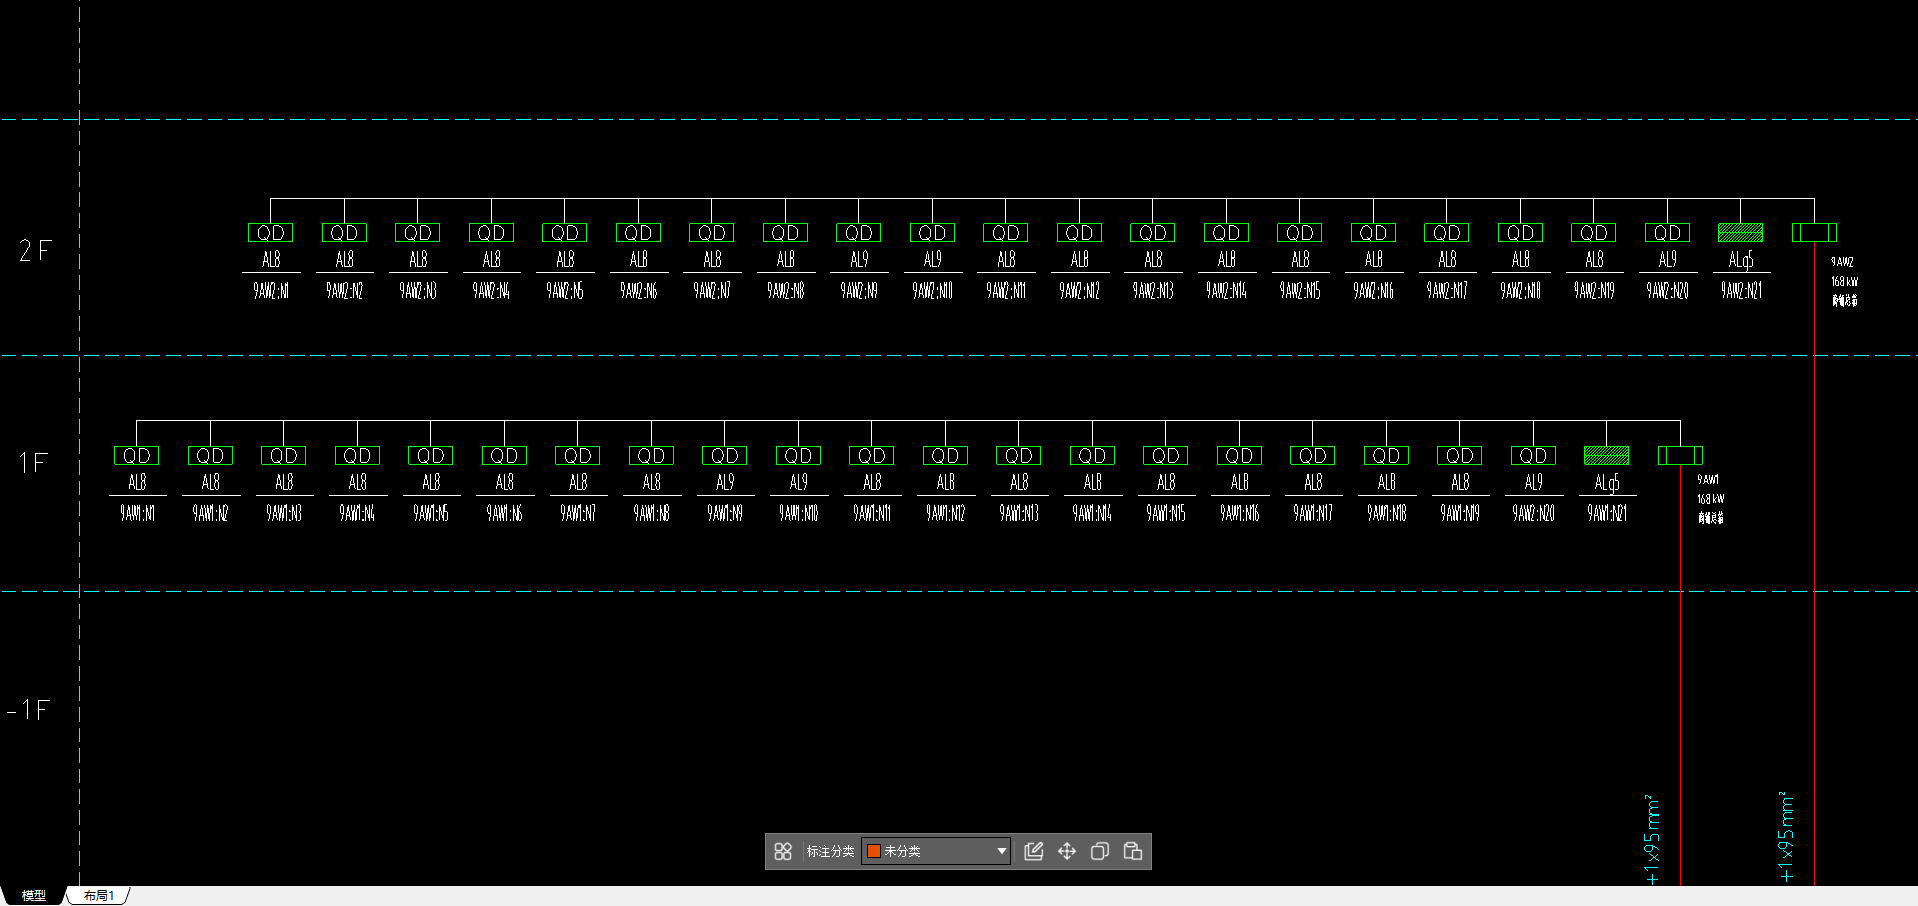Click the 9AW2:N4 circuit label

(x=491, y=291)
